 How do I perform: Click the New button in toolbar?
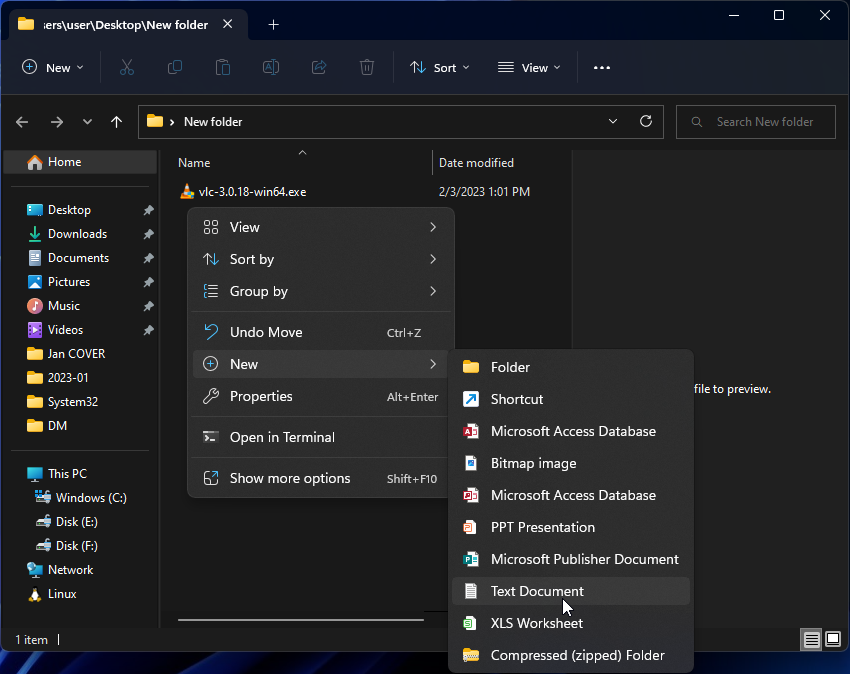(x=53, y=67)
